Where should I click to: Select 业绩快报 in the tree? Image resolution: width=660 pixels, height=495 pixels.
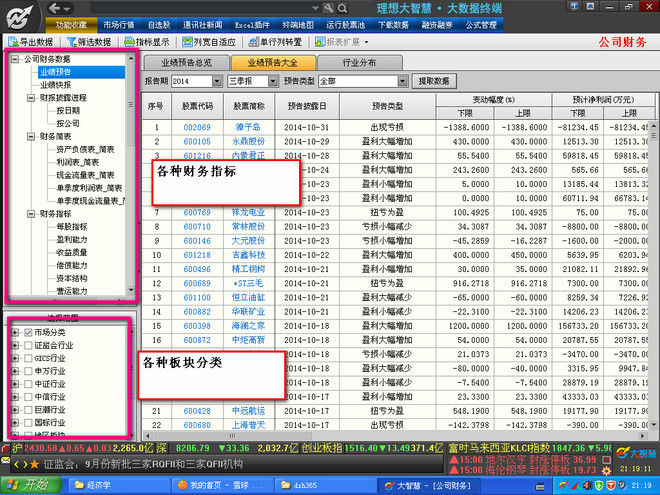[x=56, y=85]
